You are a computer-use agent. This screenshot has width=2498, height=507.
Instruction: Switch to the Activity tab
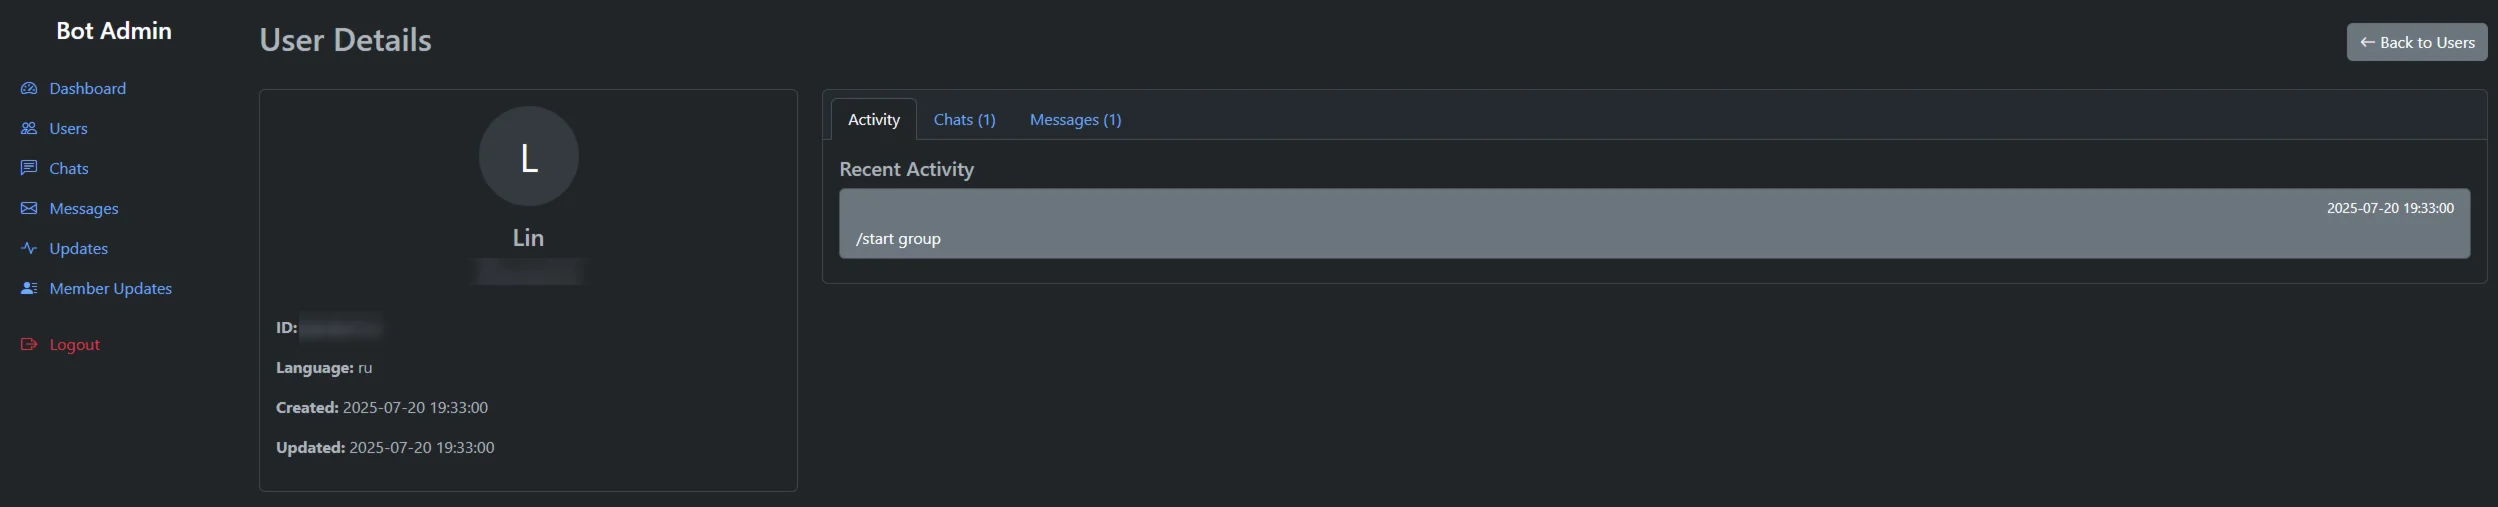click(874, 119)
